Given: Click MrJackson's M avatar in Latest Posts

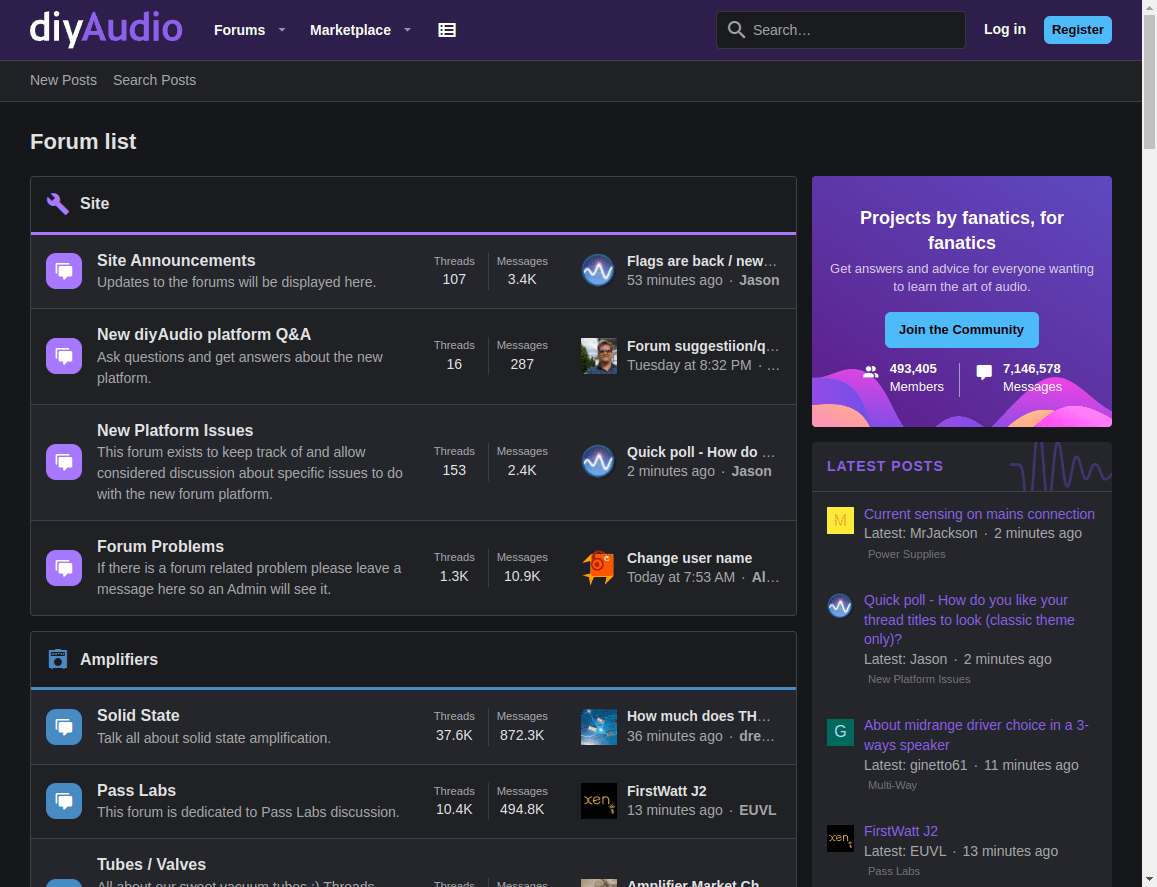Looking at the screenshot, I should point(840,520).
